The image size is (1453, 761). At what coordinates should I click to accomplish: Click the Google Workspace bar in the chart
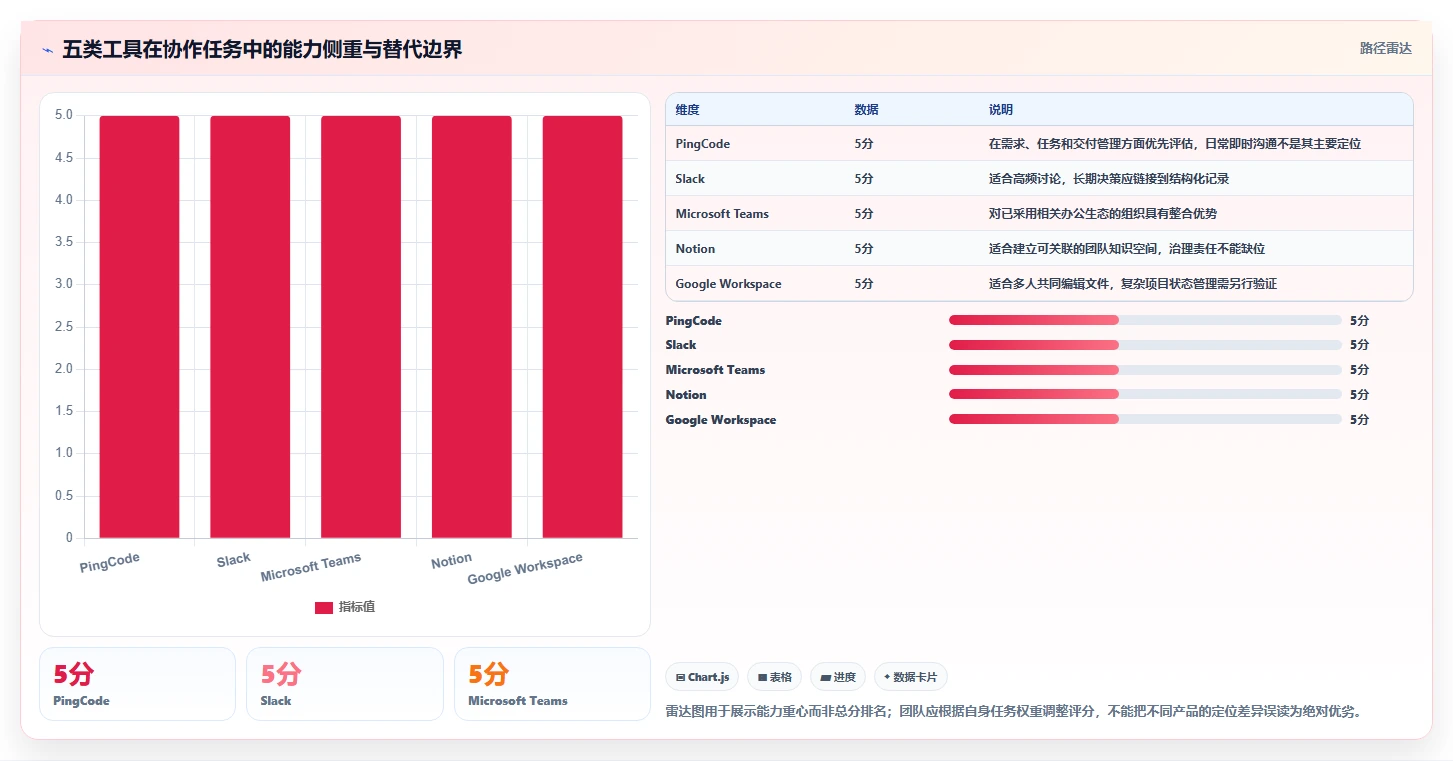pyautogui.click(x=583, y=327)
